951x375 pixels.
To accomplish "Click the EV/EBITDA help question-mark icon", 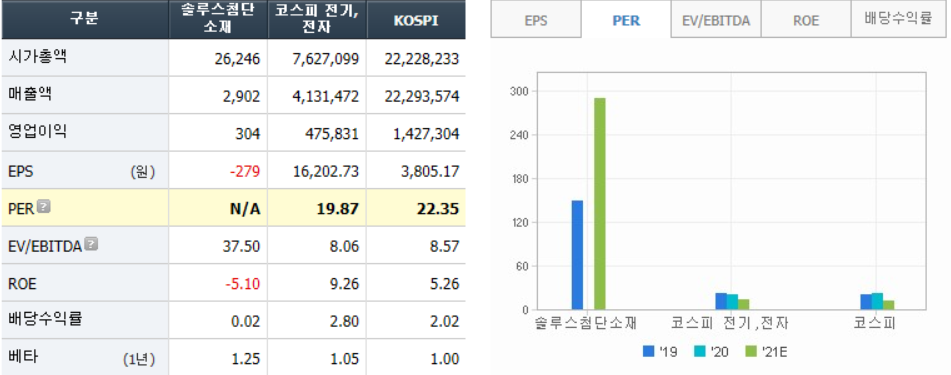I will pos(91,245).
